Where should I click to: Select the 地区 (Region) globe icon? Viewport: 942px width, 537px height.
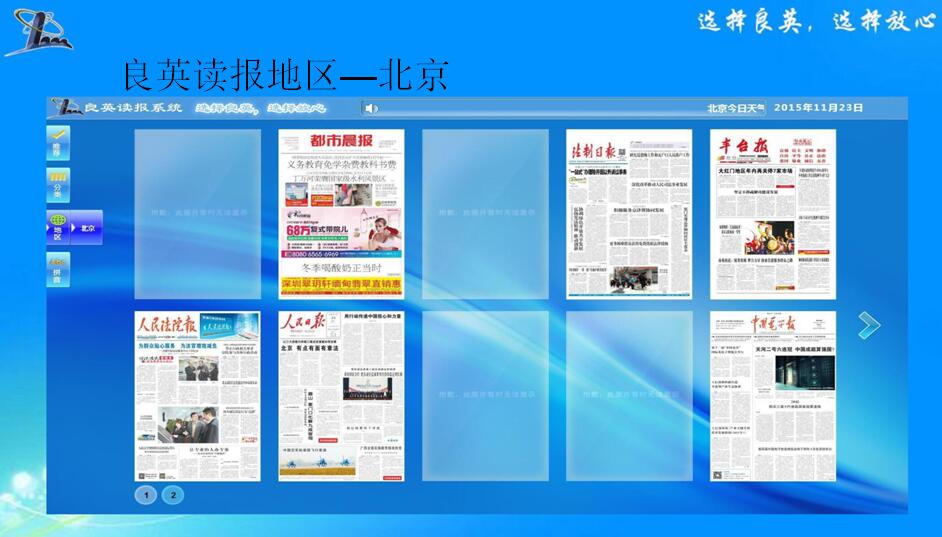(59, 227)
